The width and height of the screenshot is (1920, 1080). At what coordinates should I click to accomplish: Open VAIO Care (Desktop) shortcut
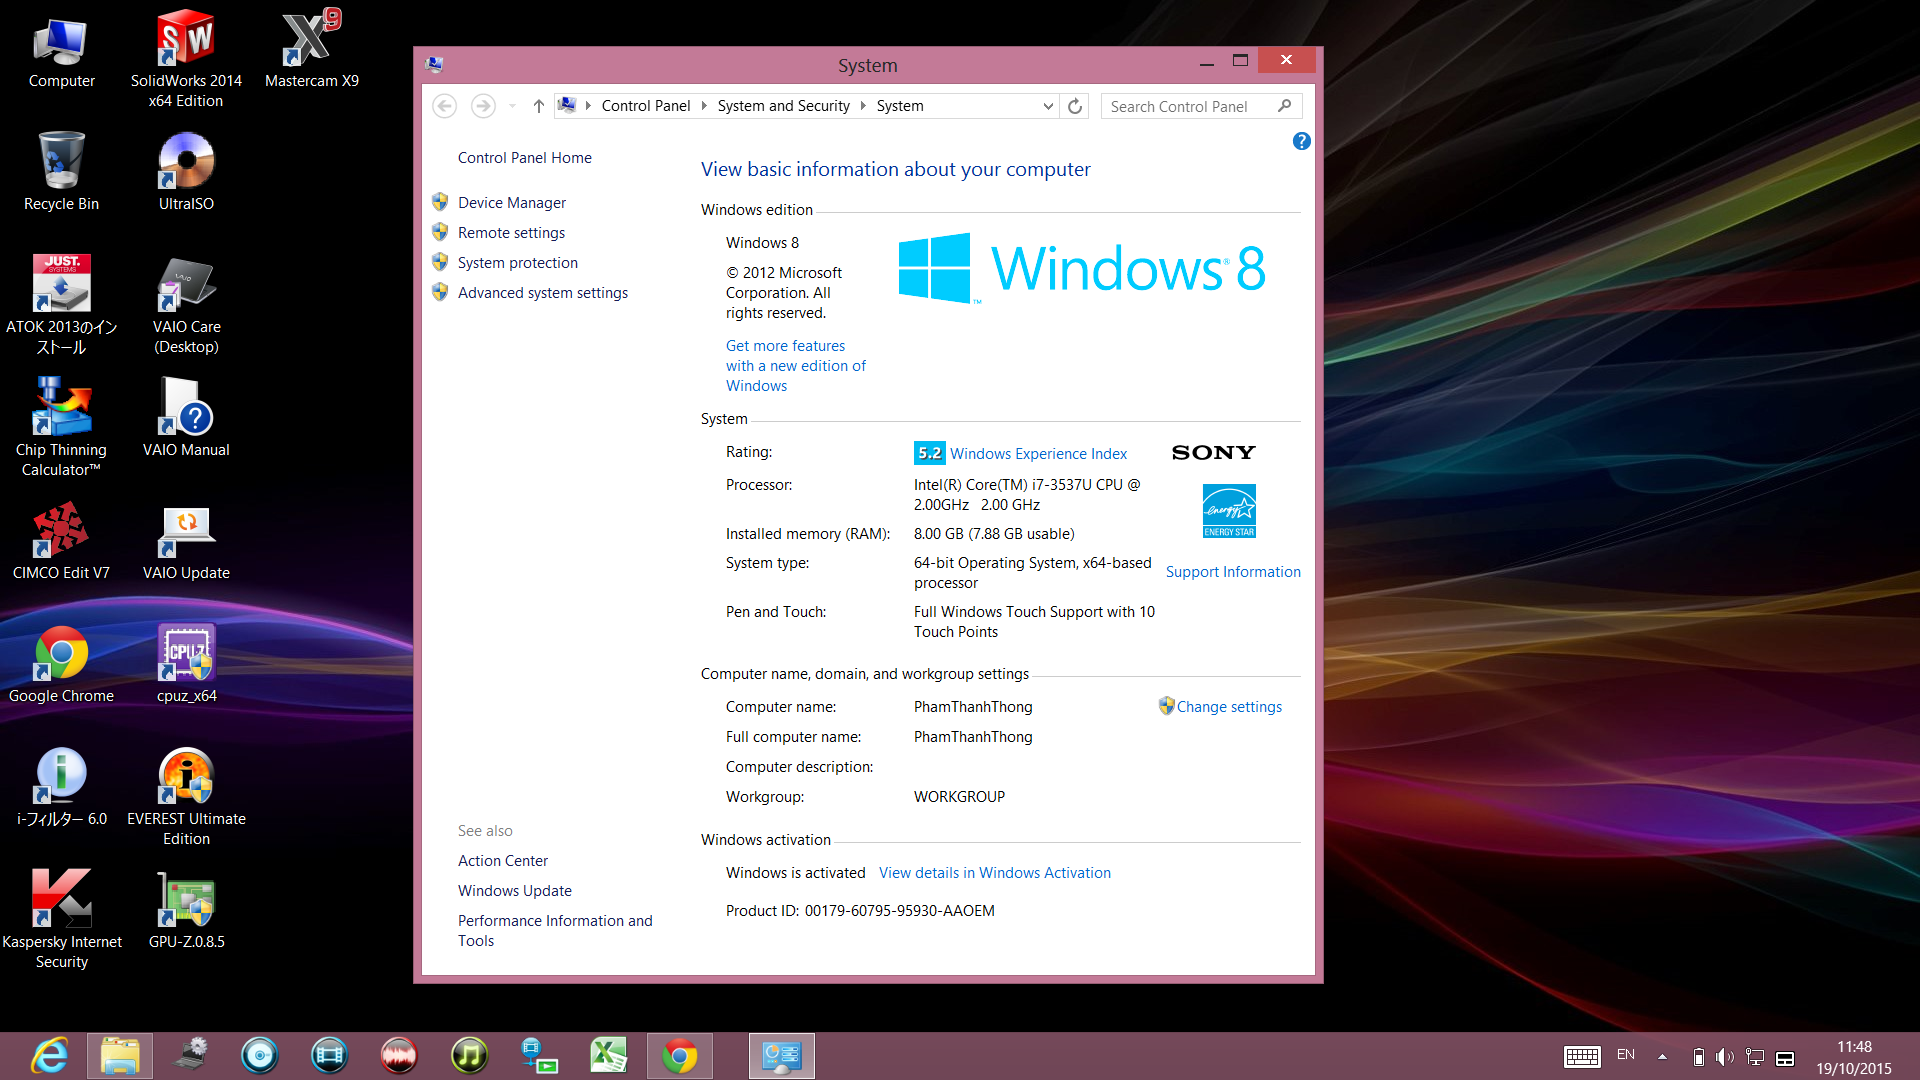point(186,304)
